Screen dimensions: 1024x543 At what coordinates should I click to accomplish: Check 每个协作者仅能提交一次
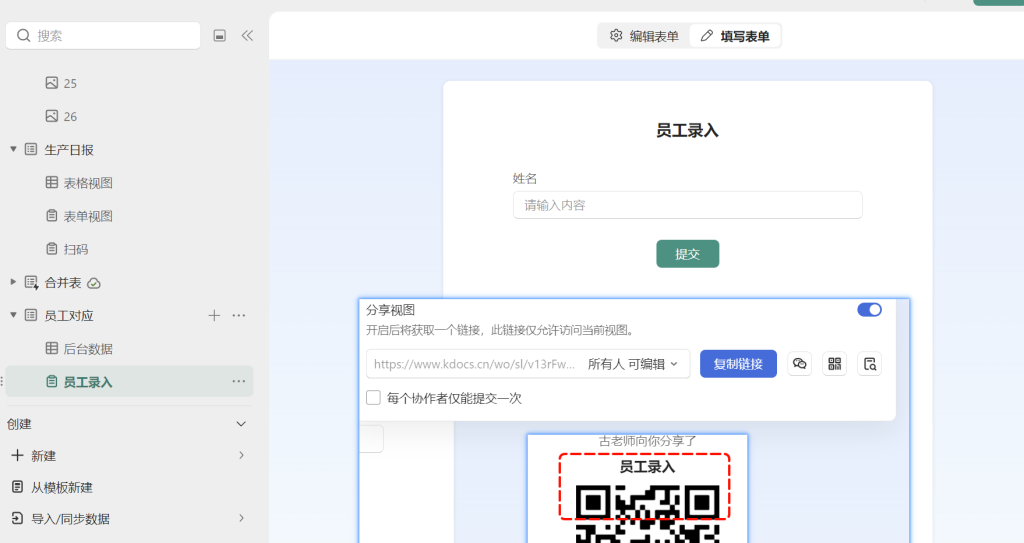373,397
